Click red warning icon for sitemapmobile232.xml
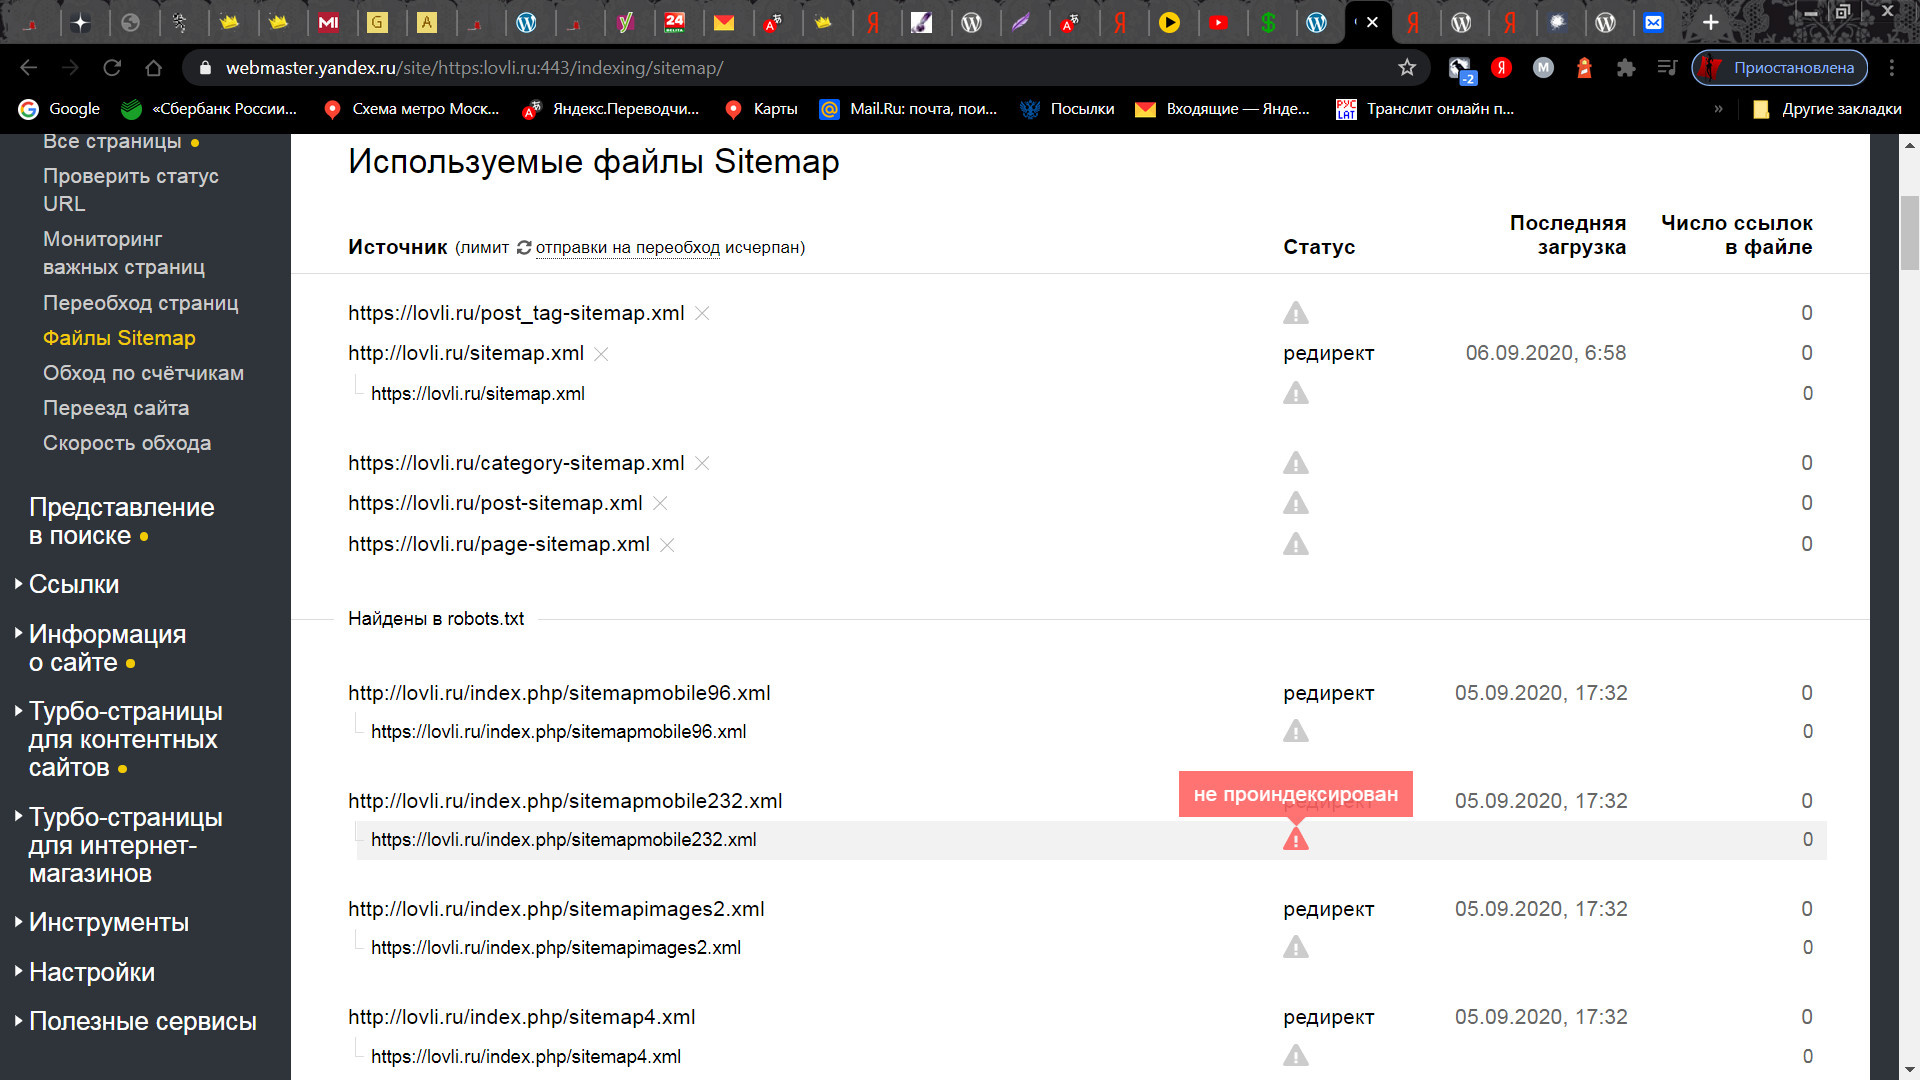The width and height of the screenshot is (1920, 1080). (1296, 839)
